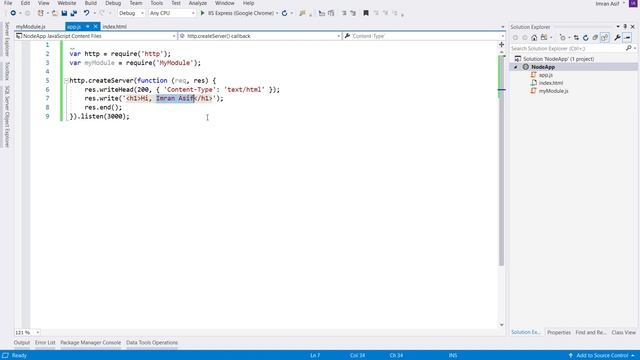Image resolution: width=640 pixels, height=360 pixels.
Task: Click the browser Refresh icon in toolbar
Action: point(284,13)
